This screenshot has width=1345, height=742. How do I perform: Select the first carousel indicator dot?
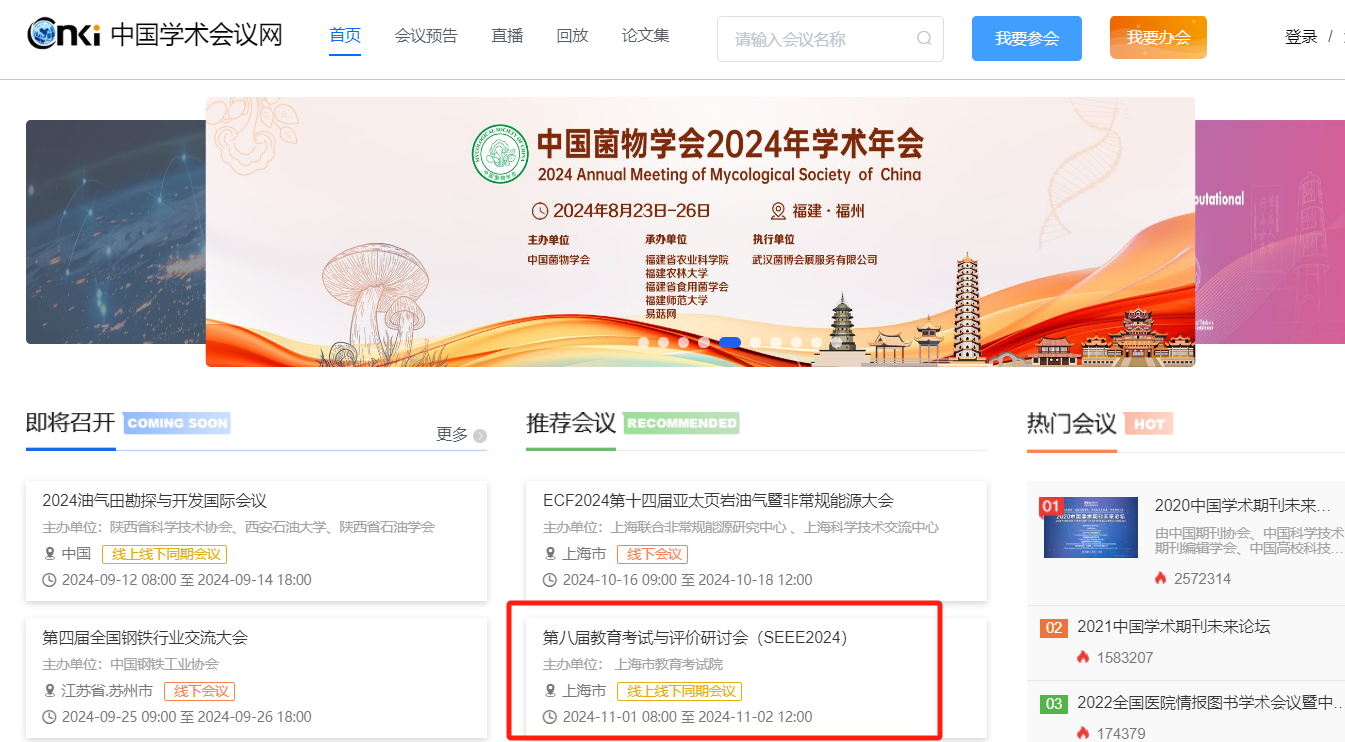pos(644,342)
